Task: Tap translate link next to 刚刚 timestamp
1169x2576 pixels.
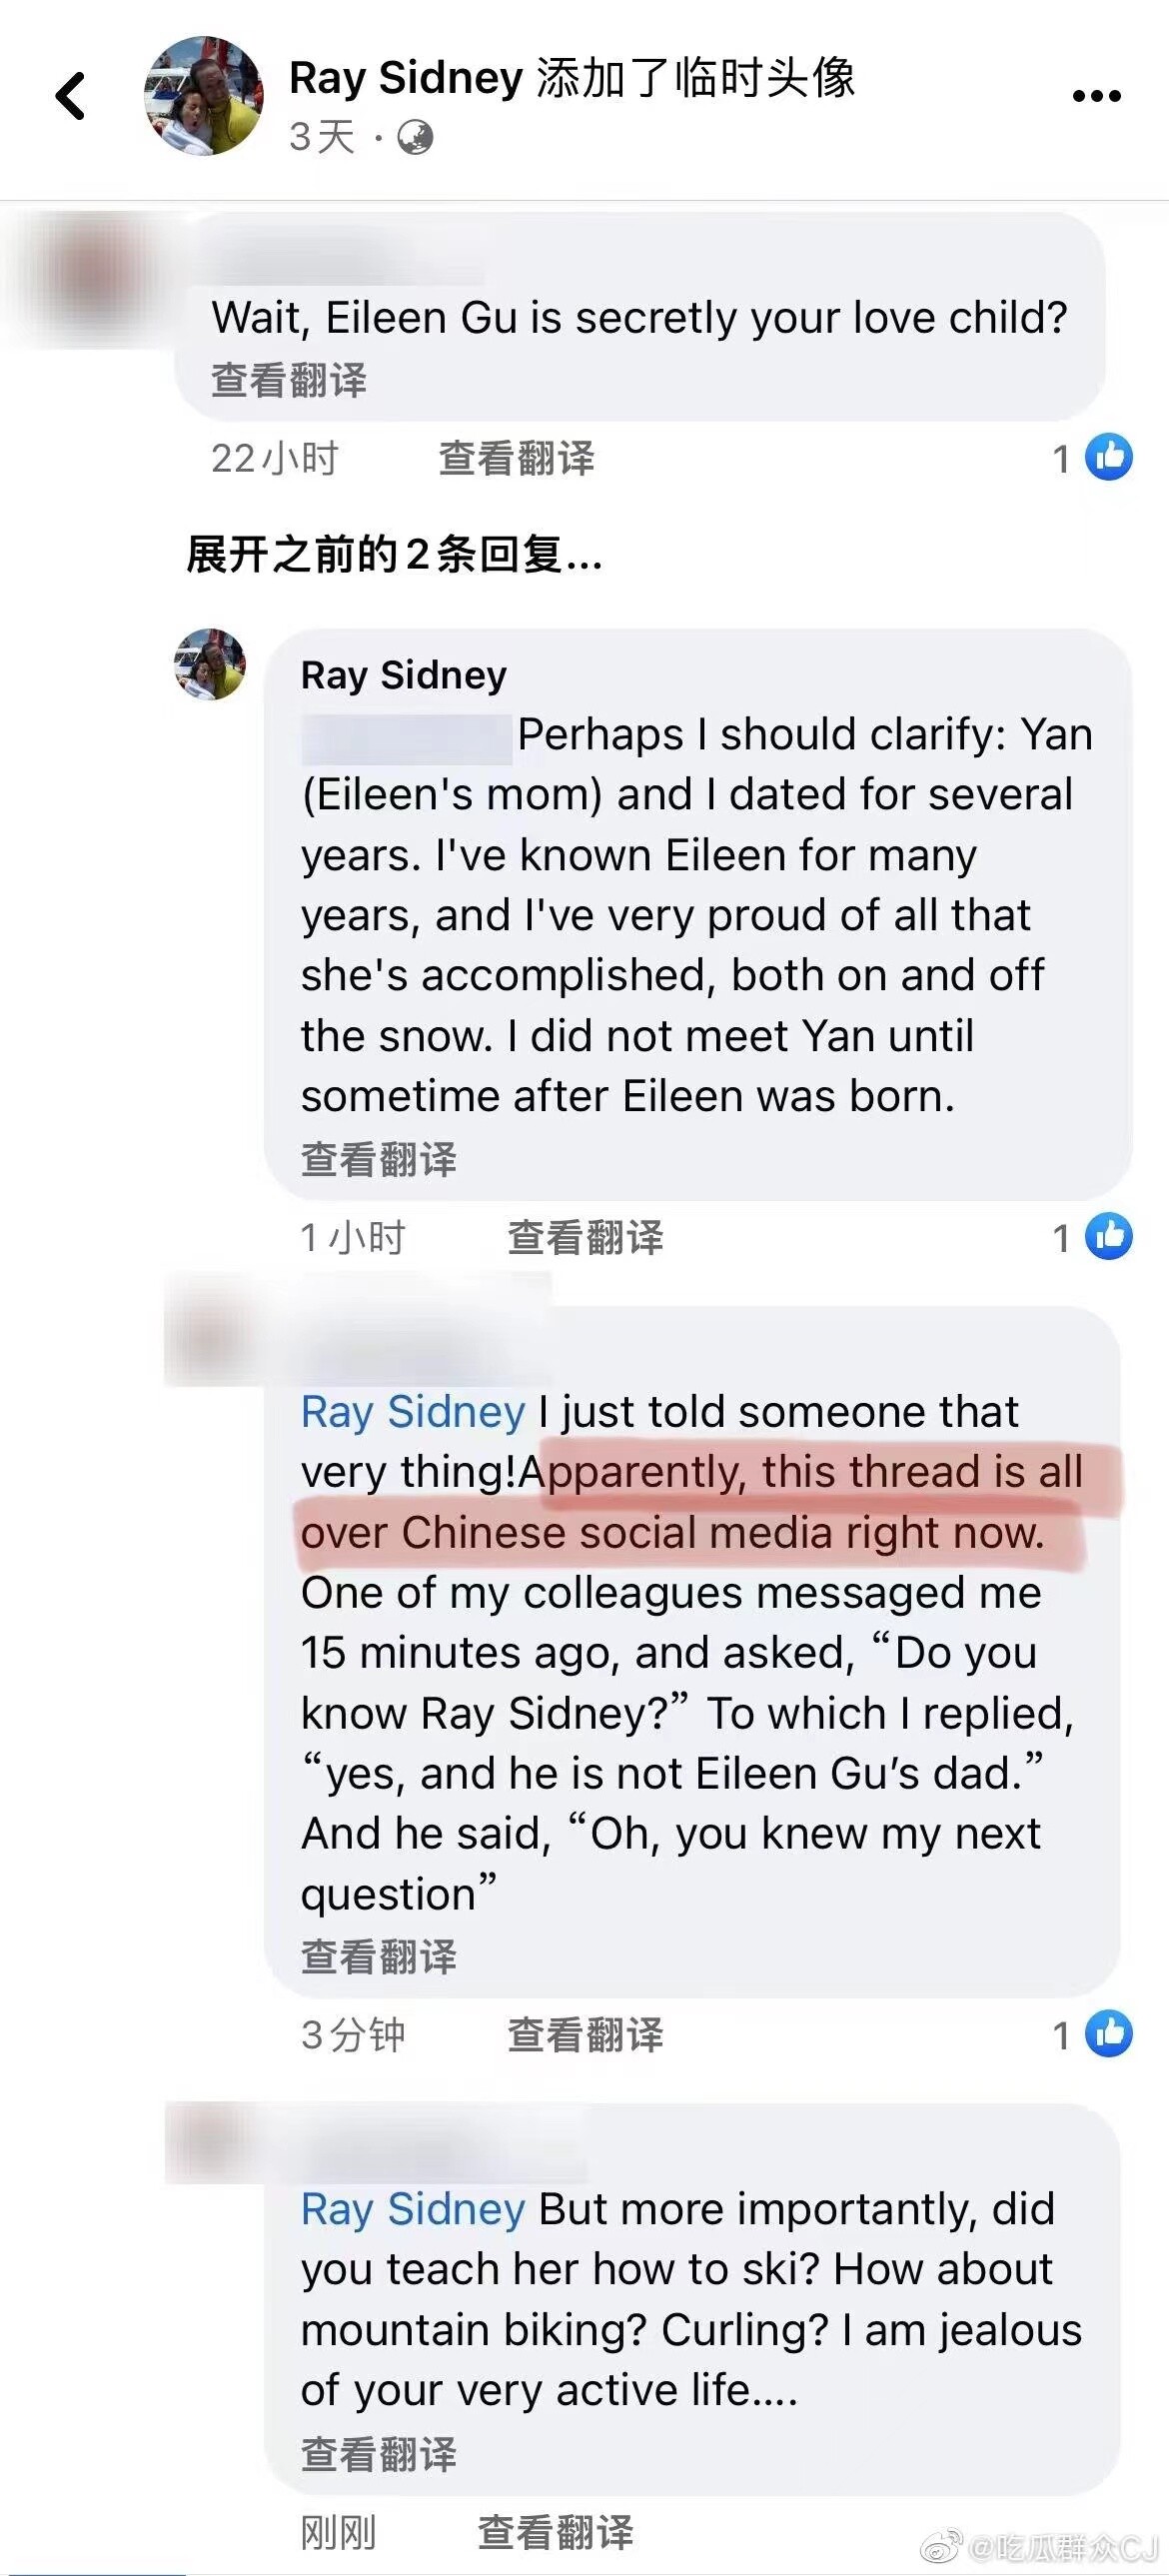Action: click(555, 2532)
